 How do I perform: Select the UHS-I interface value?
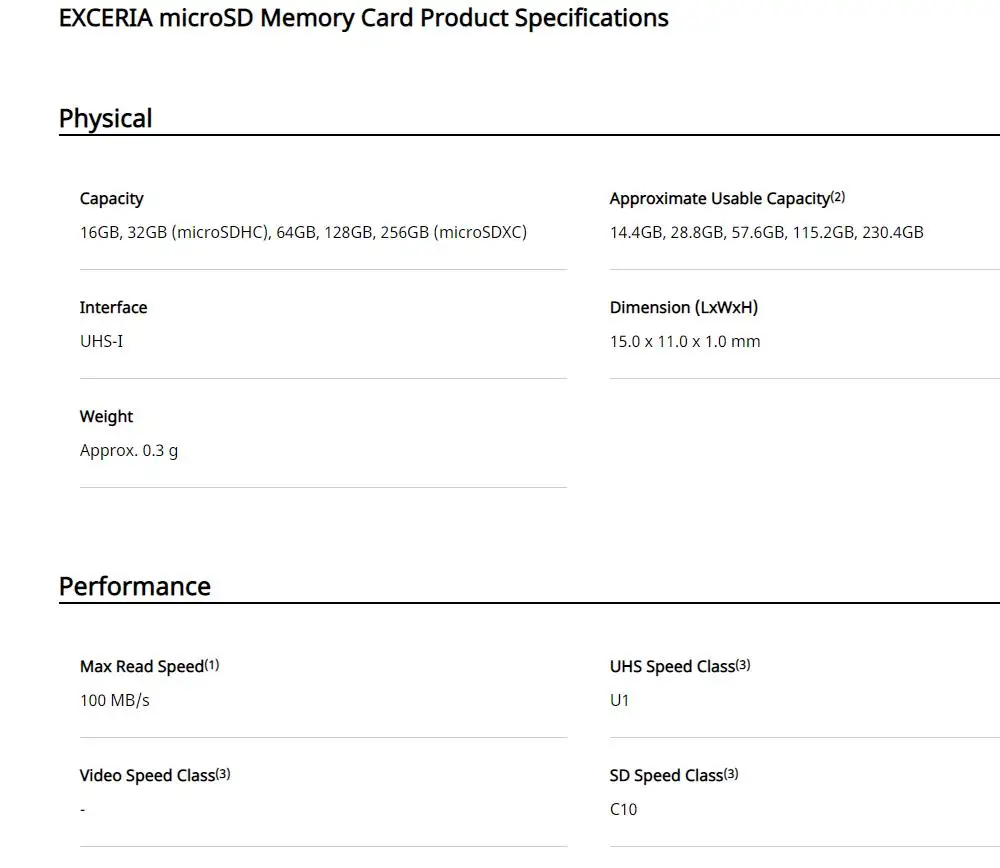101,341
